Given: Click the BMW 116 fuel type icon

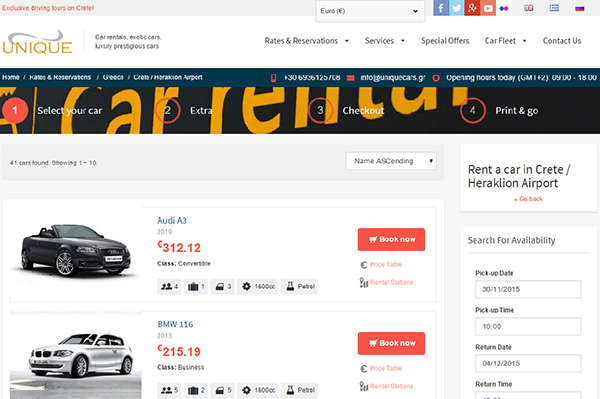Looking at the screenshot, I should pyautogui.click(x=290, y=390).
